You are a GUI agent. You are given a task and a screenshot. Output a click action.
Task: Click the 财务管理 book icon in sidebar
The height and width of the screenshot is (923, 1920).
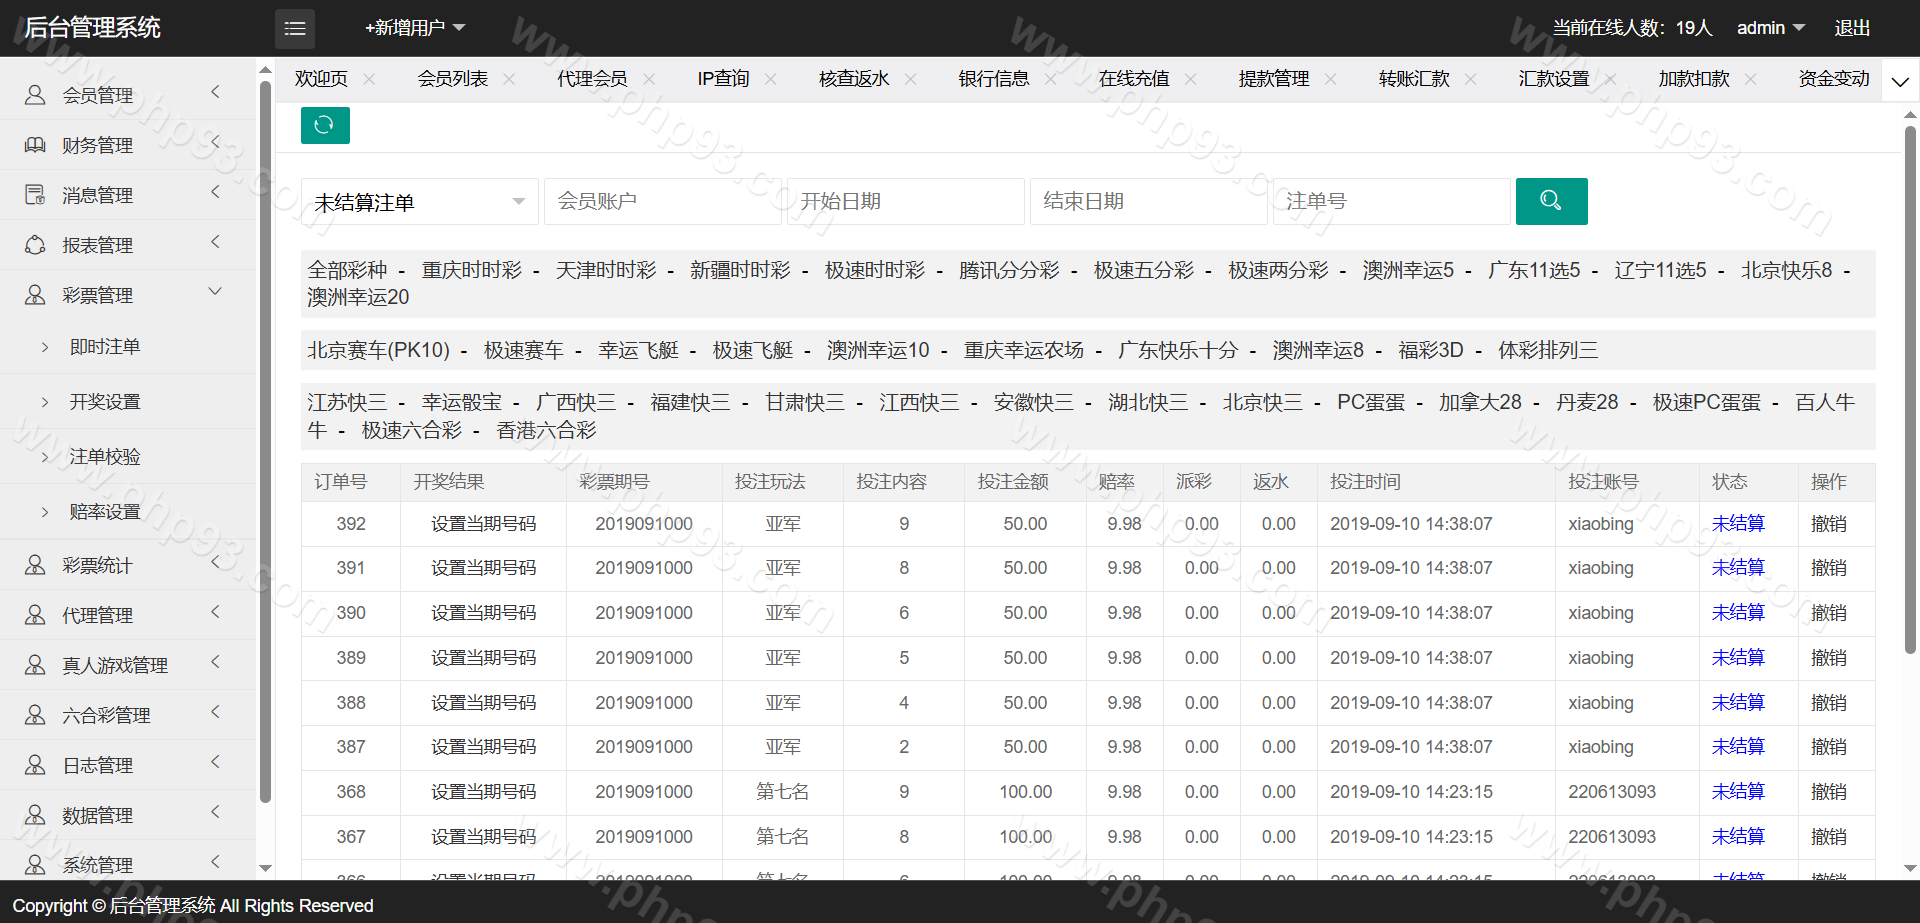pyautogui.click(x=35, y=145)
